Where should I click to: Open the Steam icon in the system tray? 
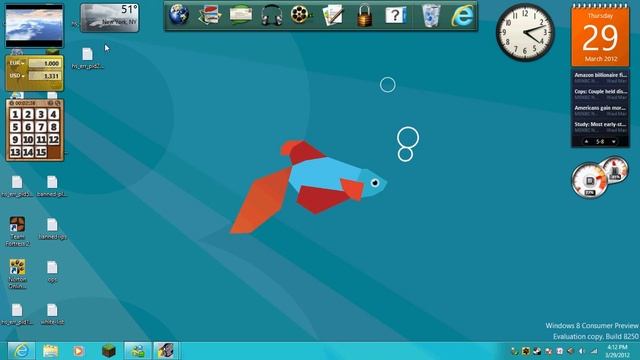pos(537,351)
